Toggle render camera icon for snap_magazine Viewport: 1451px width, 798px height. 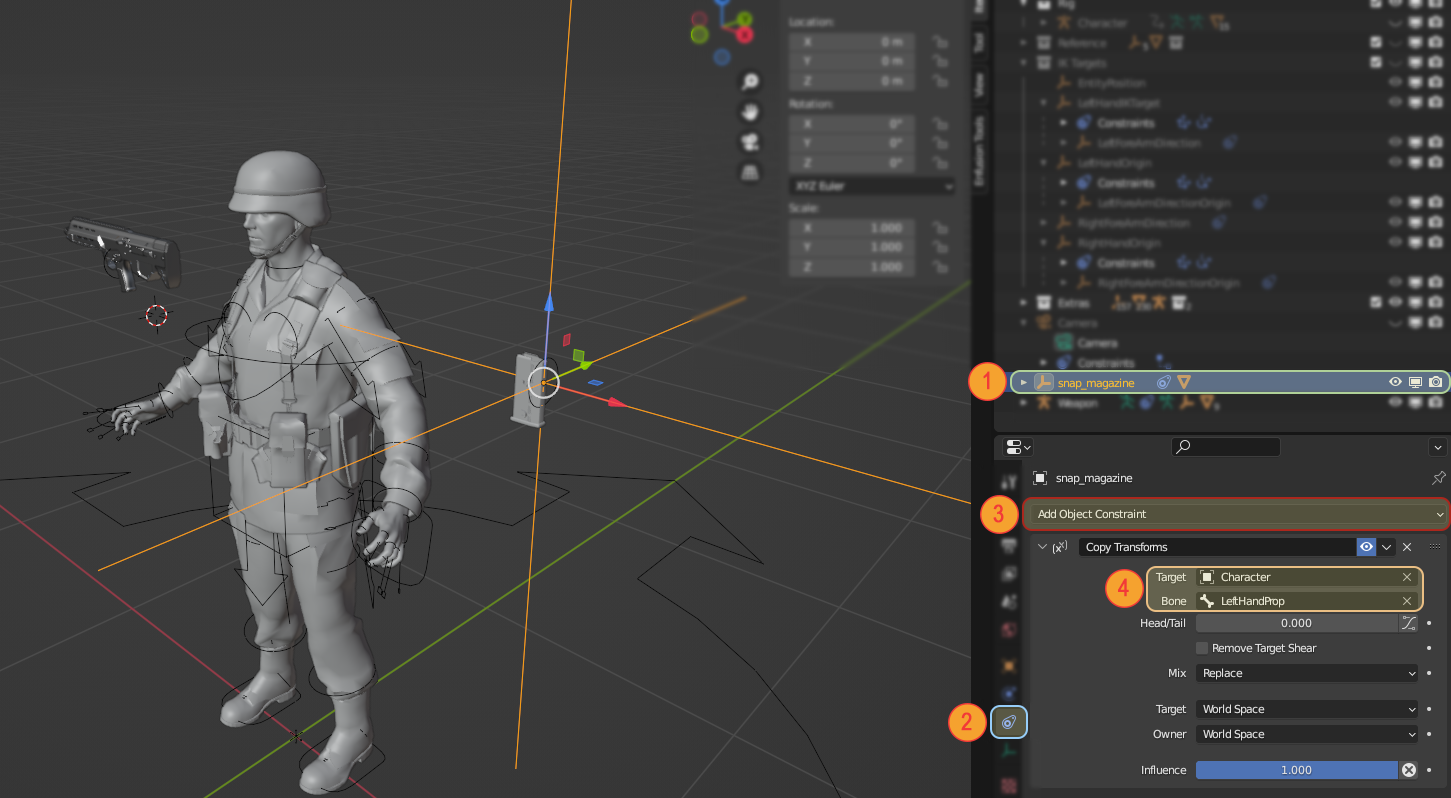point(1435,382)
